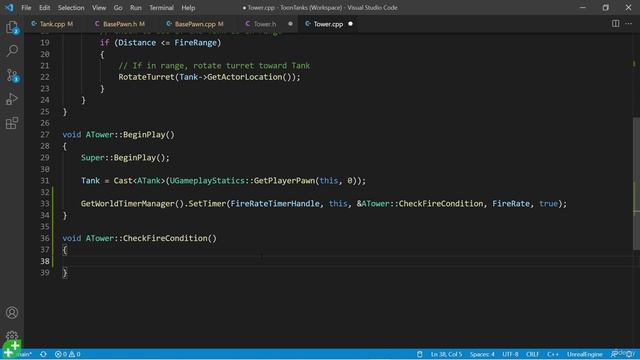This screenshot has height=360, width=640.
Task: Click the VS Code logo icon
Action: tap(9, 7)
